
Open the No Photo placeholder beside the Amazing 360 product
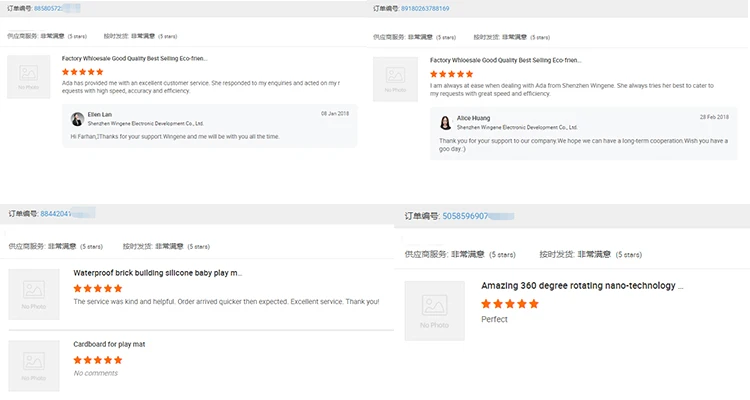434,311
